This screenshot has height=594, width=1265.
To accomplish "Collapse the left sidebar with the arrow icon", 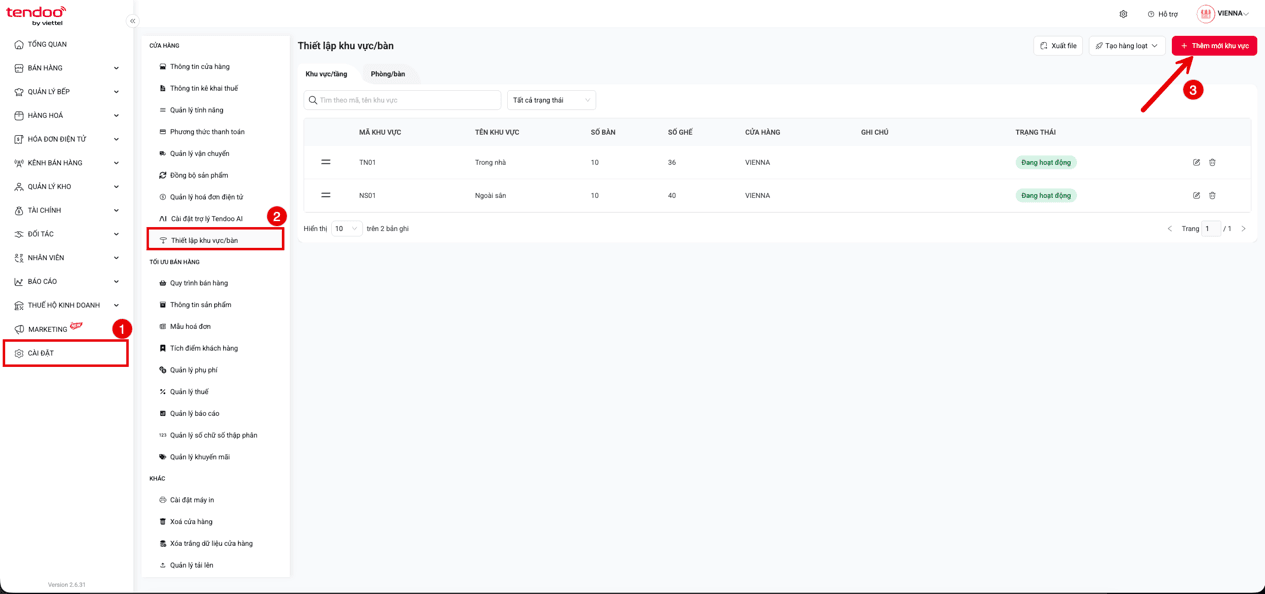I will pos(132,21).
